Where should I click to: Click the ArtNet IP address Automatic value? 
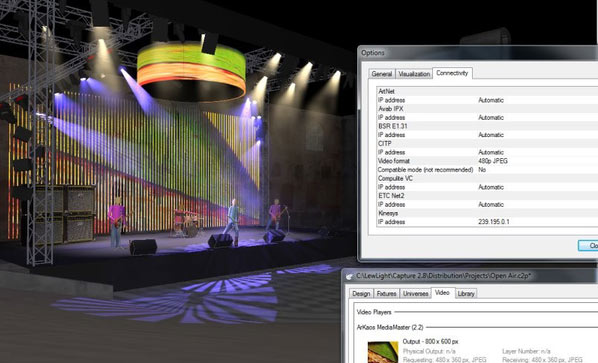491,100
